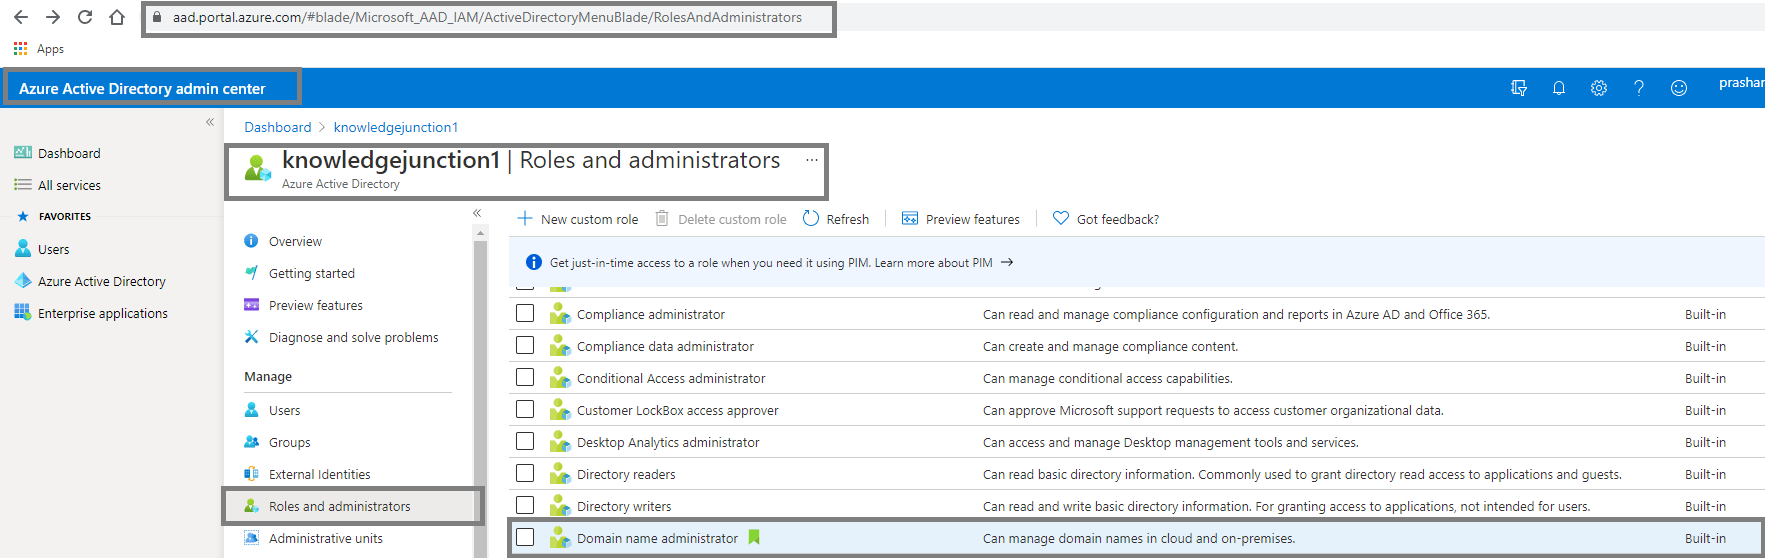Viewport: 1765px width, 558px height.
Task: Open the Desktop Analytics administrator role
Action: [x=668, y=442]
